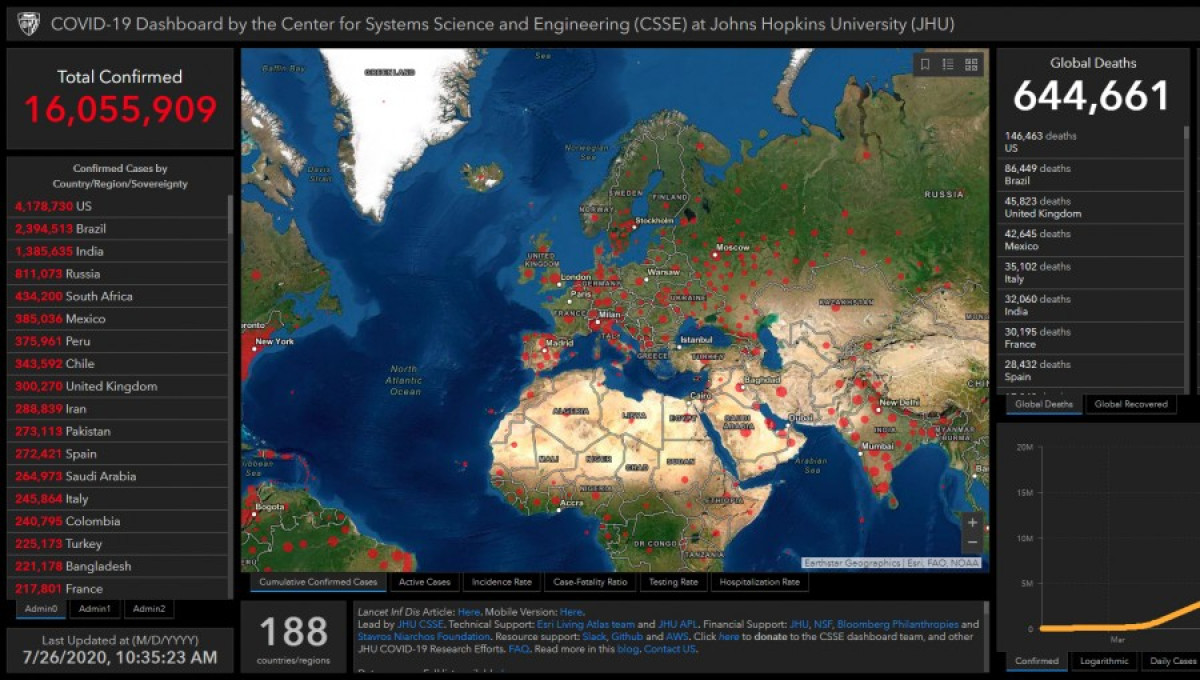Select the Incidence Rate tab

502,582
